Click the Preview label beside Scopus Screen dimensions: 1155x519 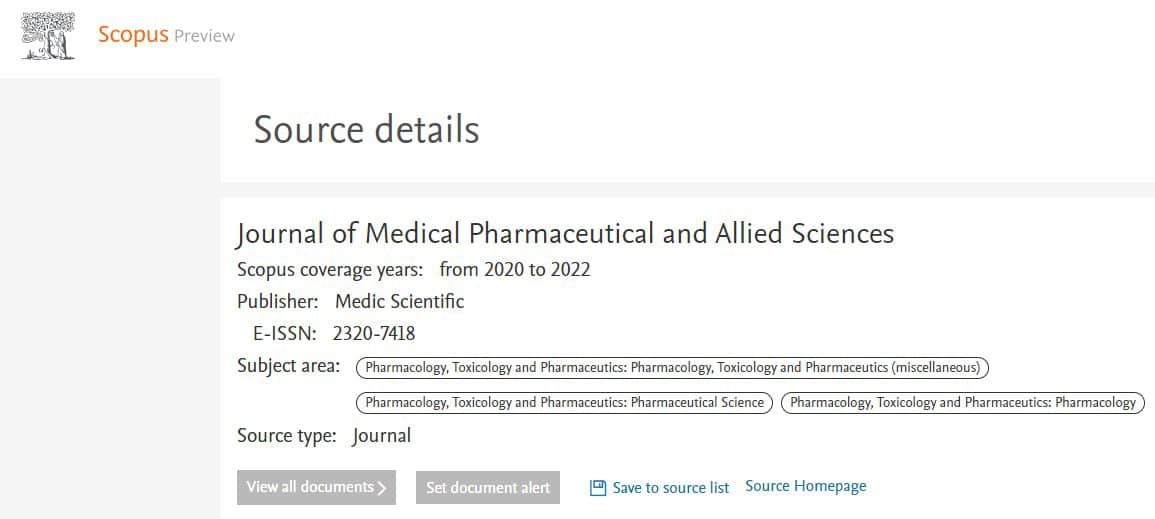tap(204, 36)
